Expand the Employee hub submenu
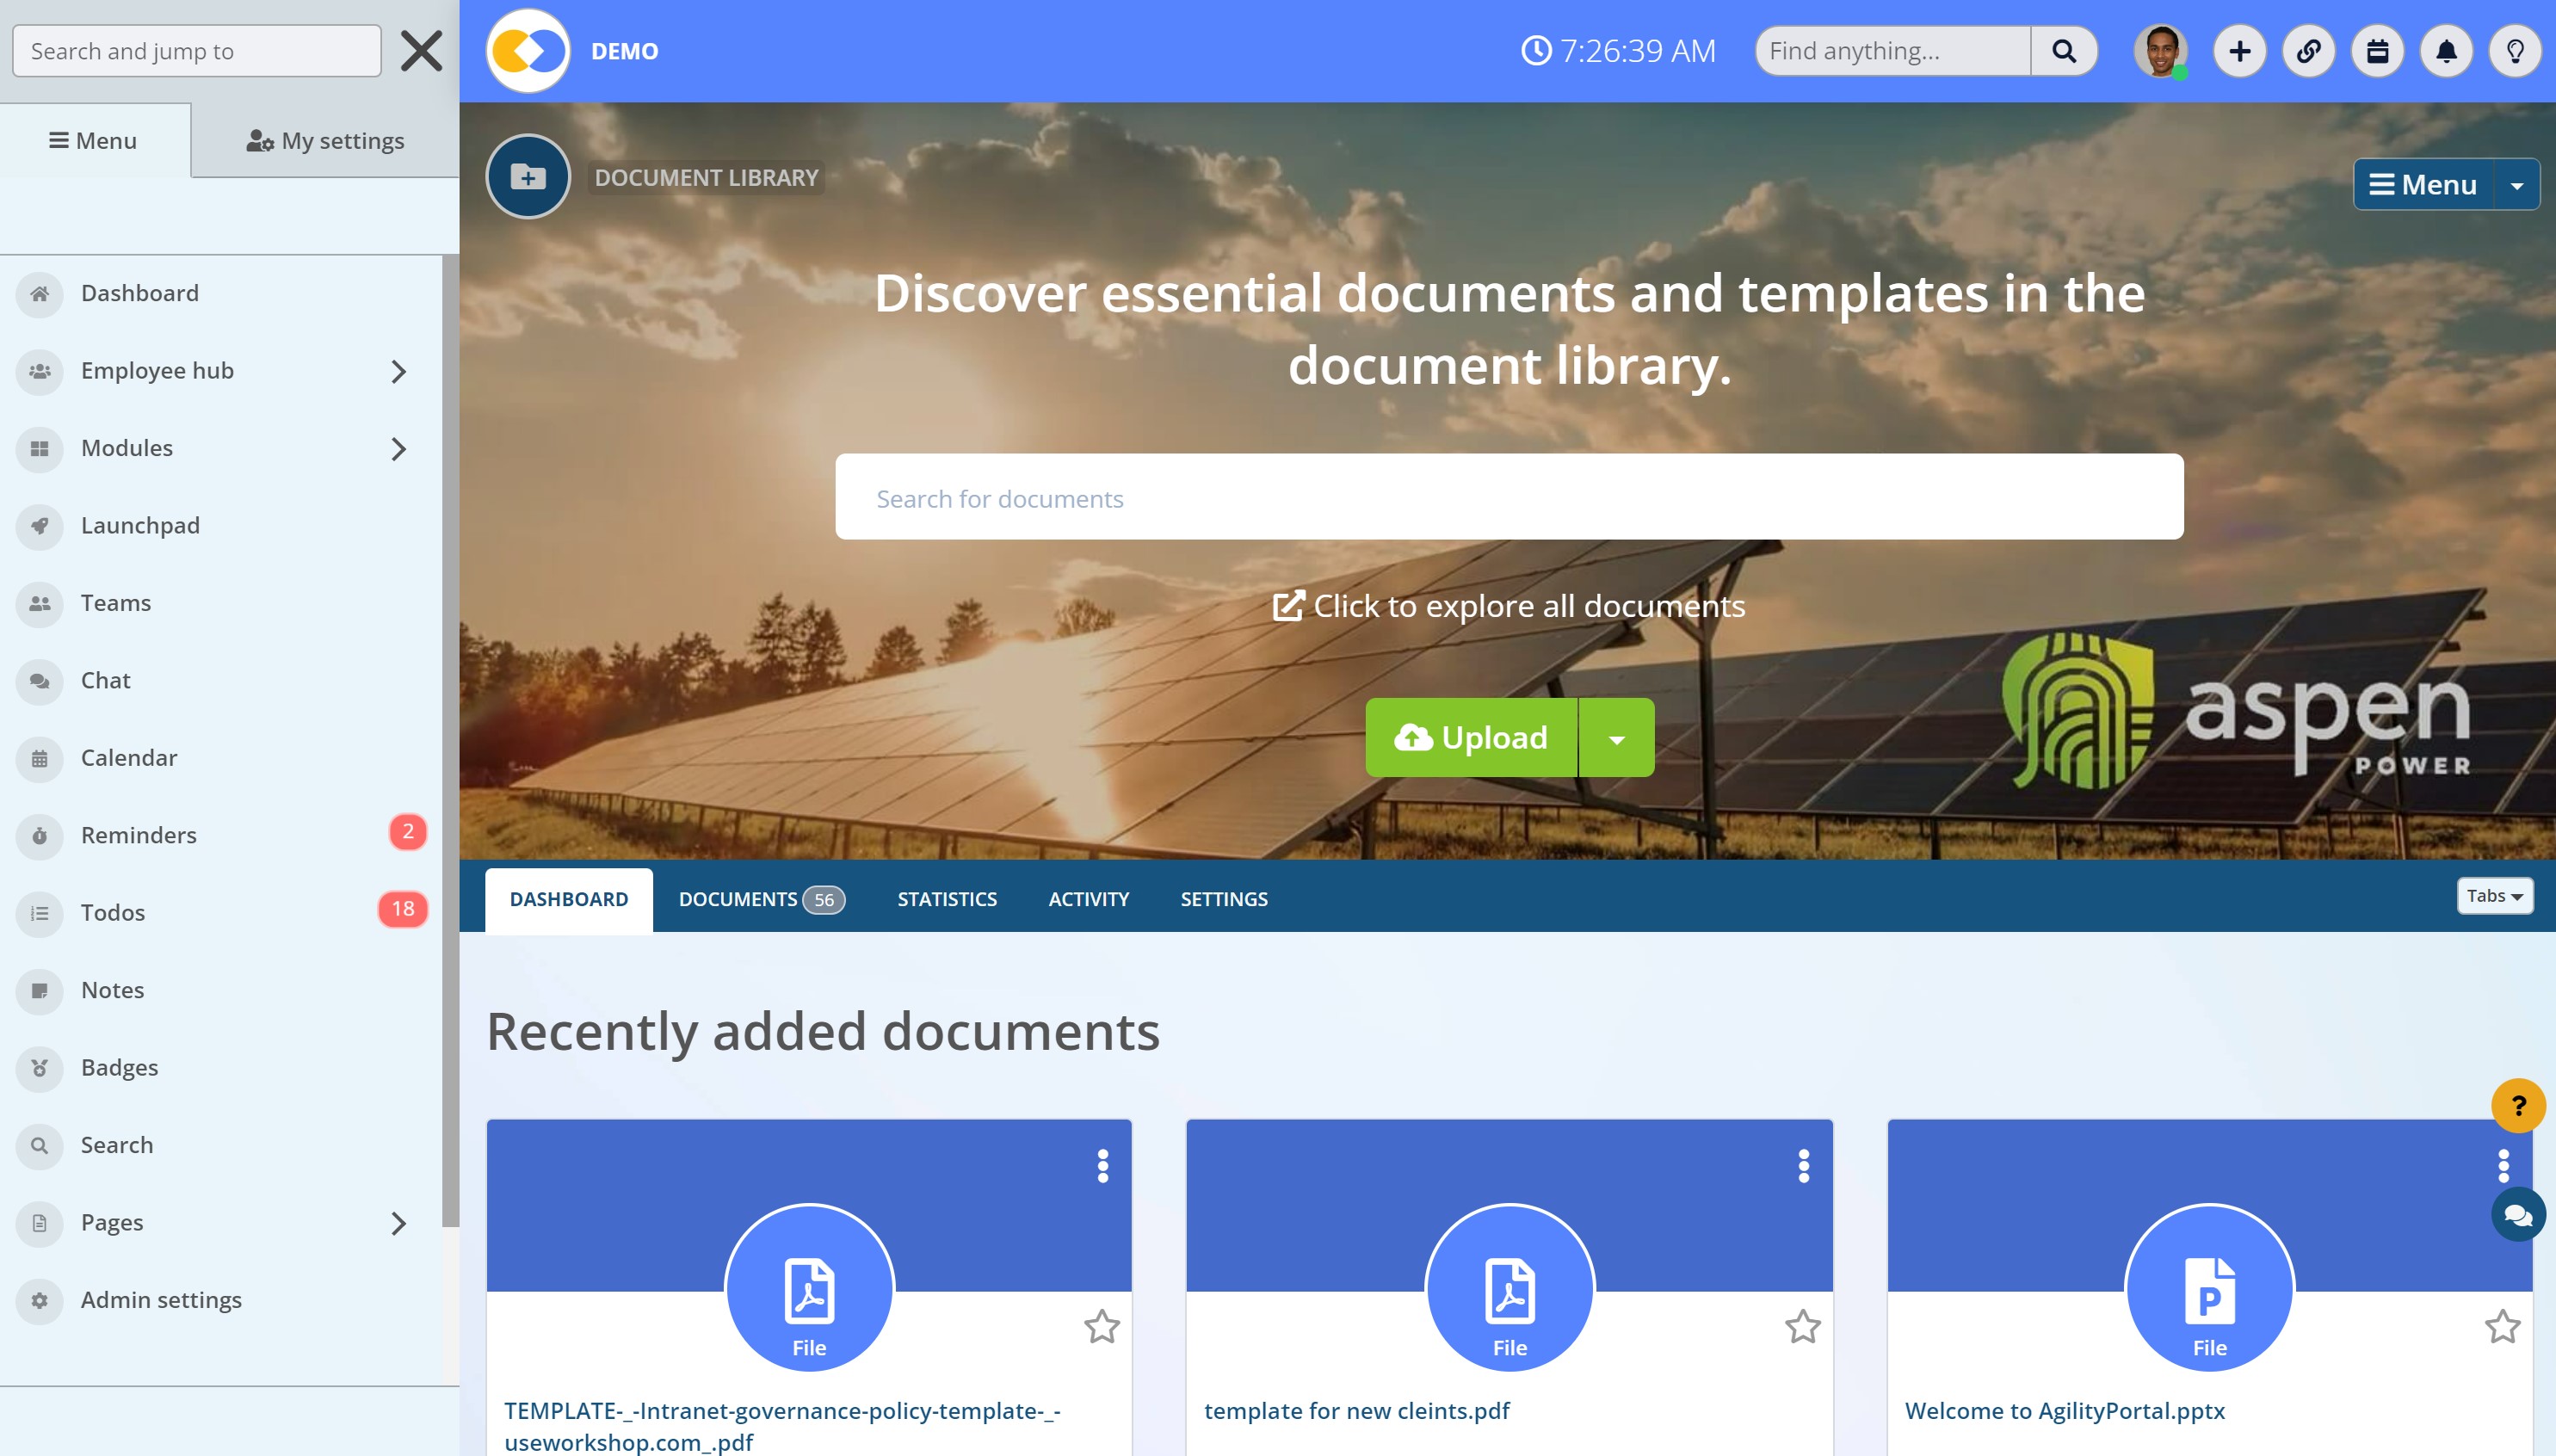Viewport: 2556px width, 1456px height. tap(398, 371)
